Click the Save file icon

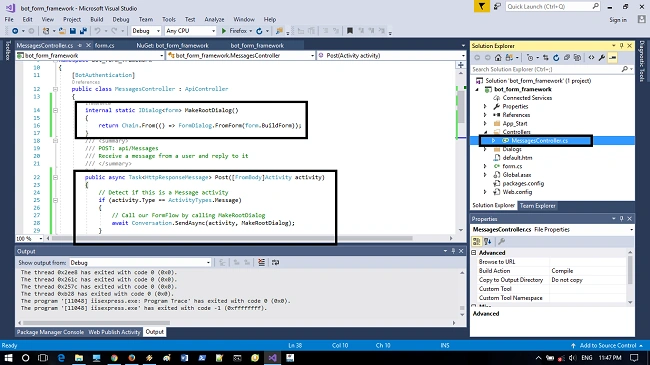point(73,31)
